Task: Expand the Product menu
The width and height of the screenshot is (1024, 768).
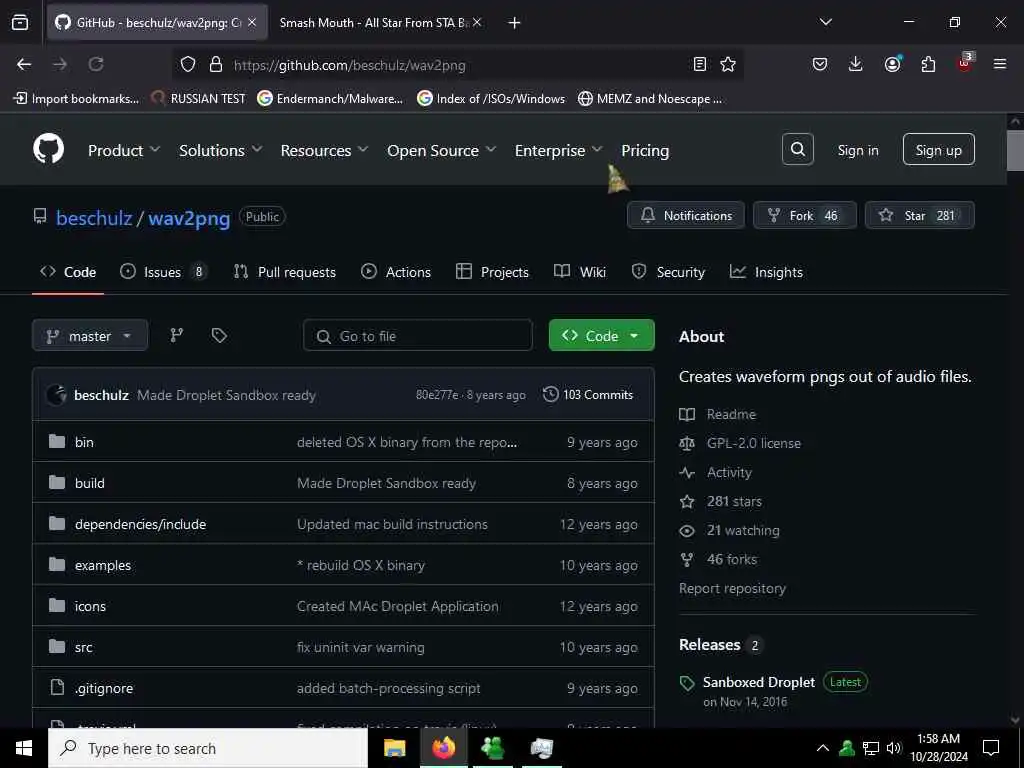Action: [124, 150]
